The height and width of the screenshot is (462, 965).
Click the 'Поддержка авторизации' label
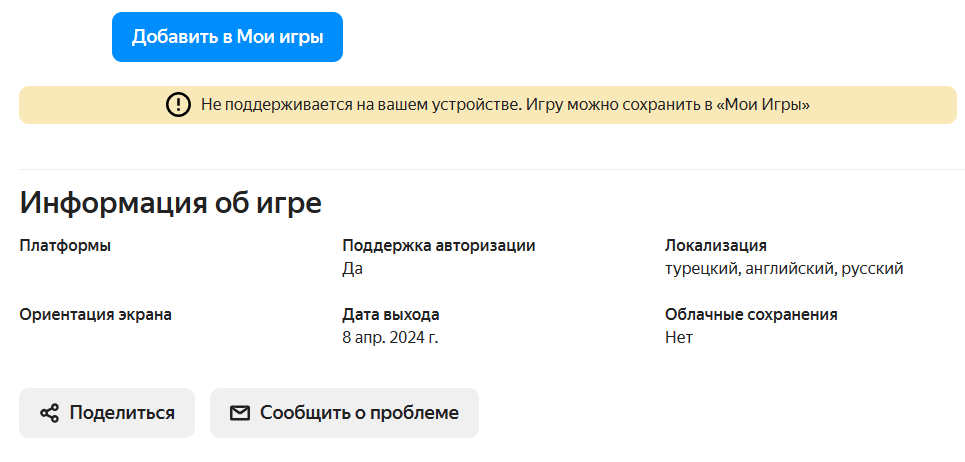pyautogui.click(x=439, y=246)
